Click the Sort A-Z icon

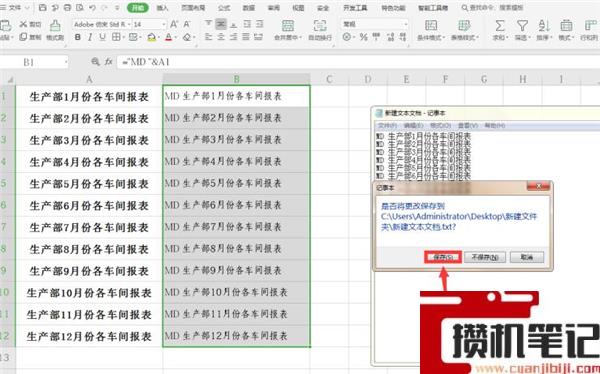[x=544, y=26]
